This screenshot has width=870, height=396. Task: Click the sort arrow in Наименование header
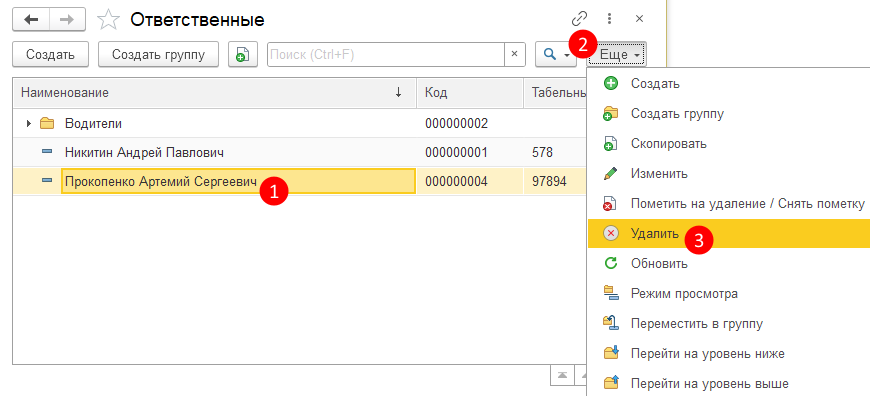[398, 93]
